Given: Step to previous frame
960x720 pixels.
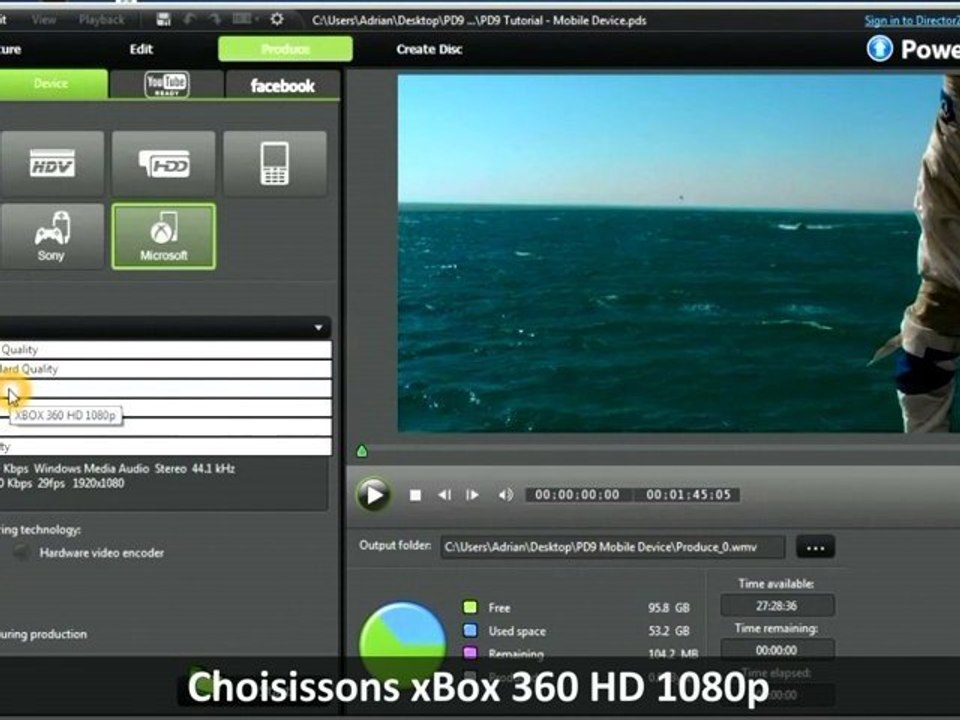Looking at the screenshot, I should [x=444, y=495].
